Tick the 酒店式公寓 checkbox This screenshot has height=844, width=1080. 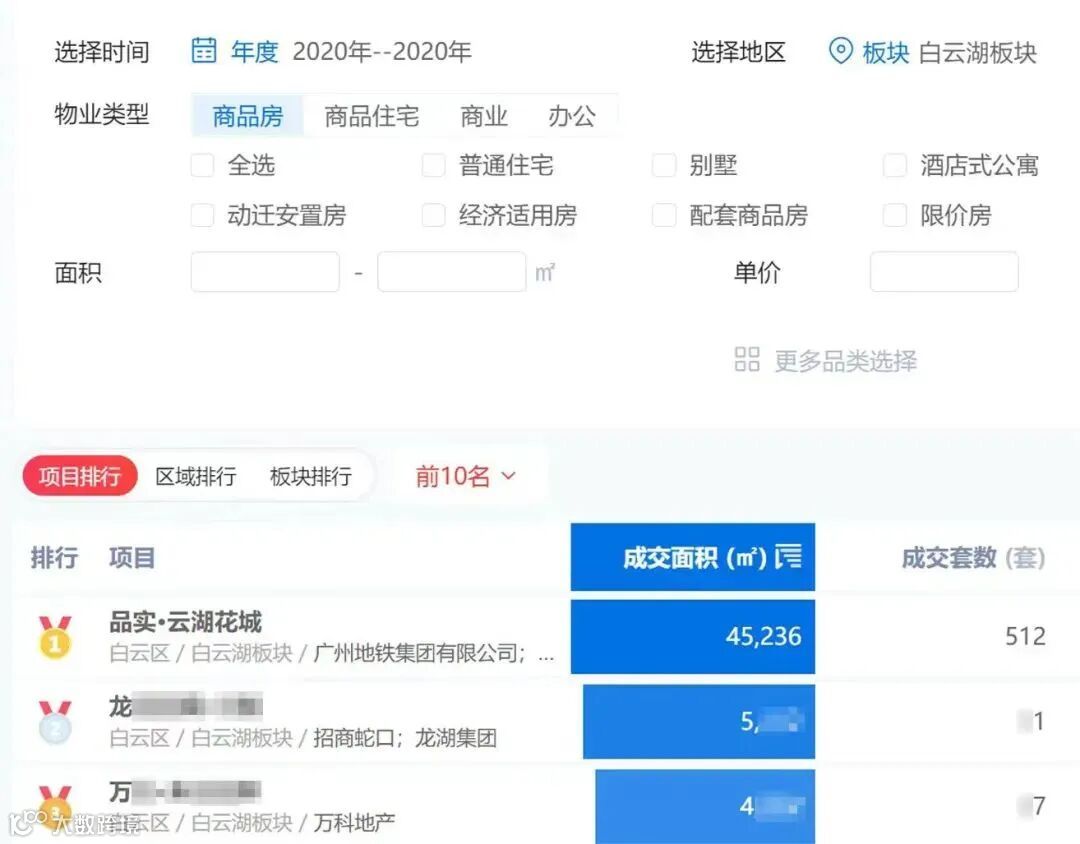[895, 165]
